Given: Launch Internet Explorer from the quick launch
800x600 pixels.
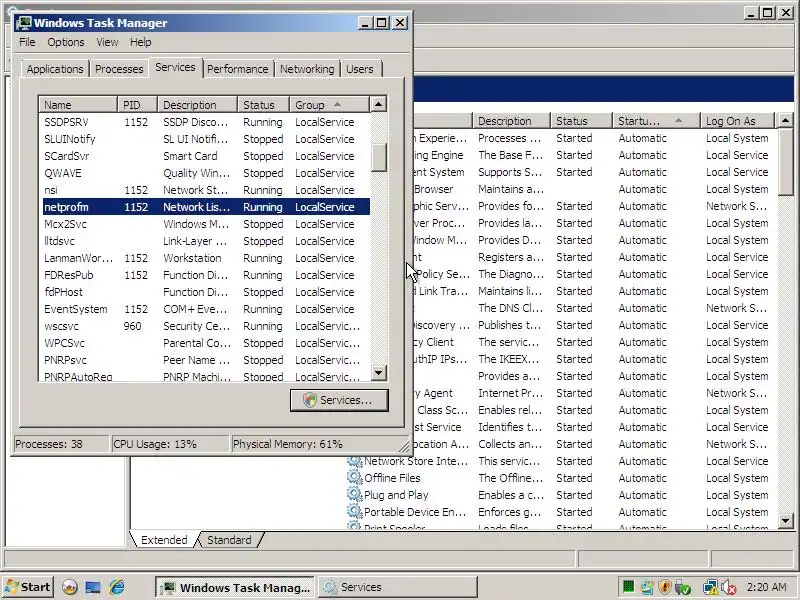Looking at the screenshot, I should pyautogui.click(x=117, y=587).
